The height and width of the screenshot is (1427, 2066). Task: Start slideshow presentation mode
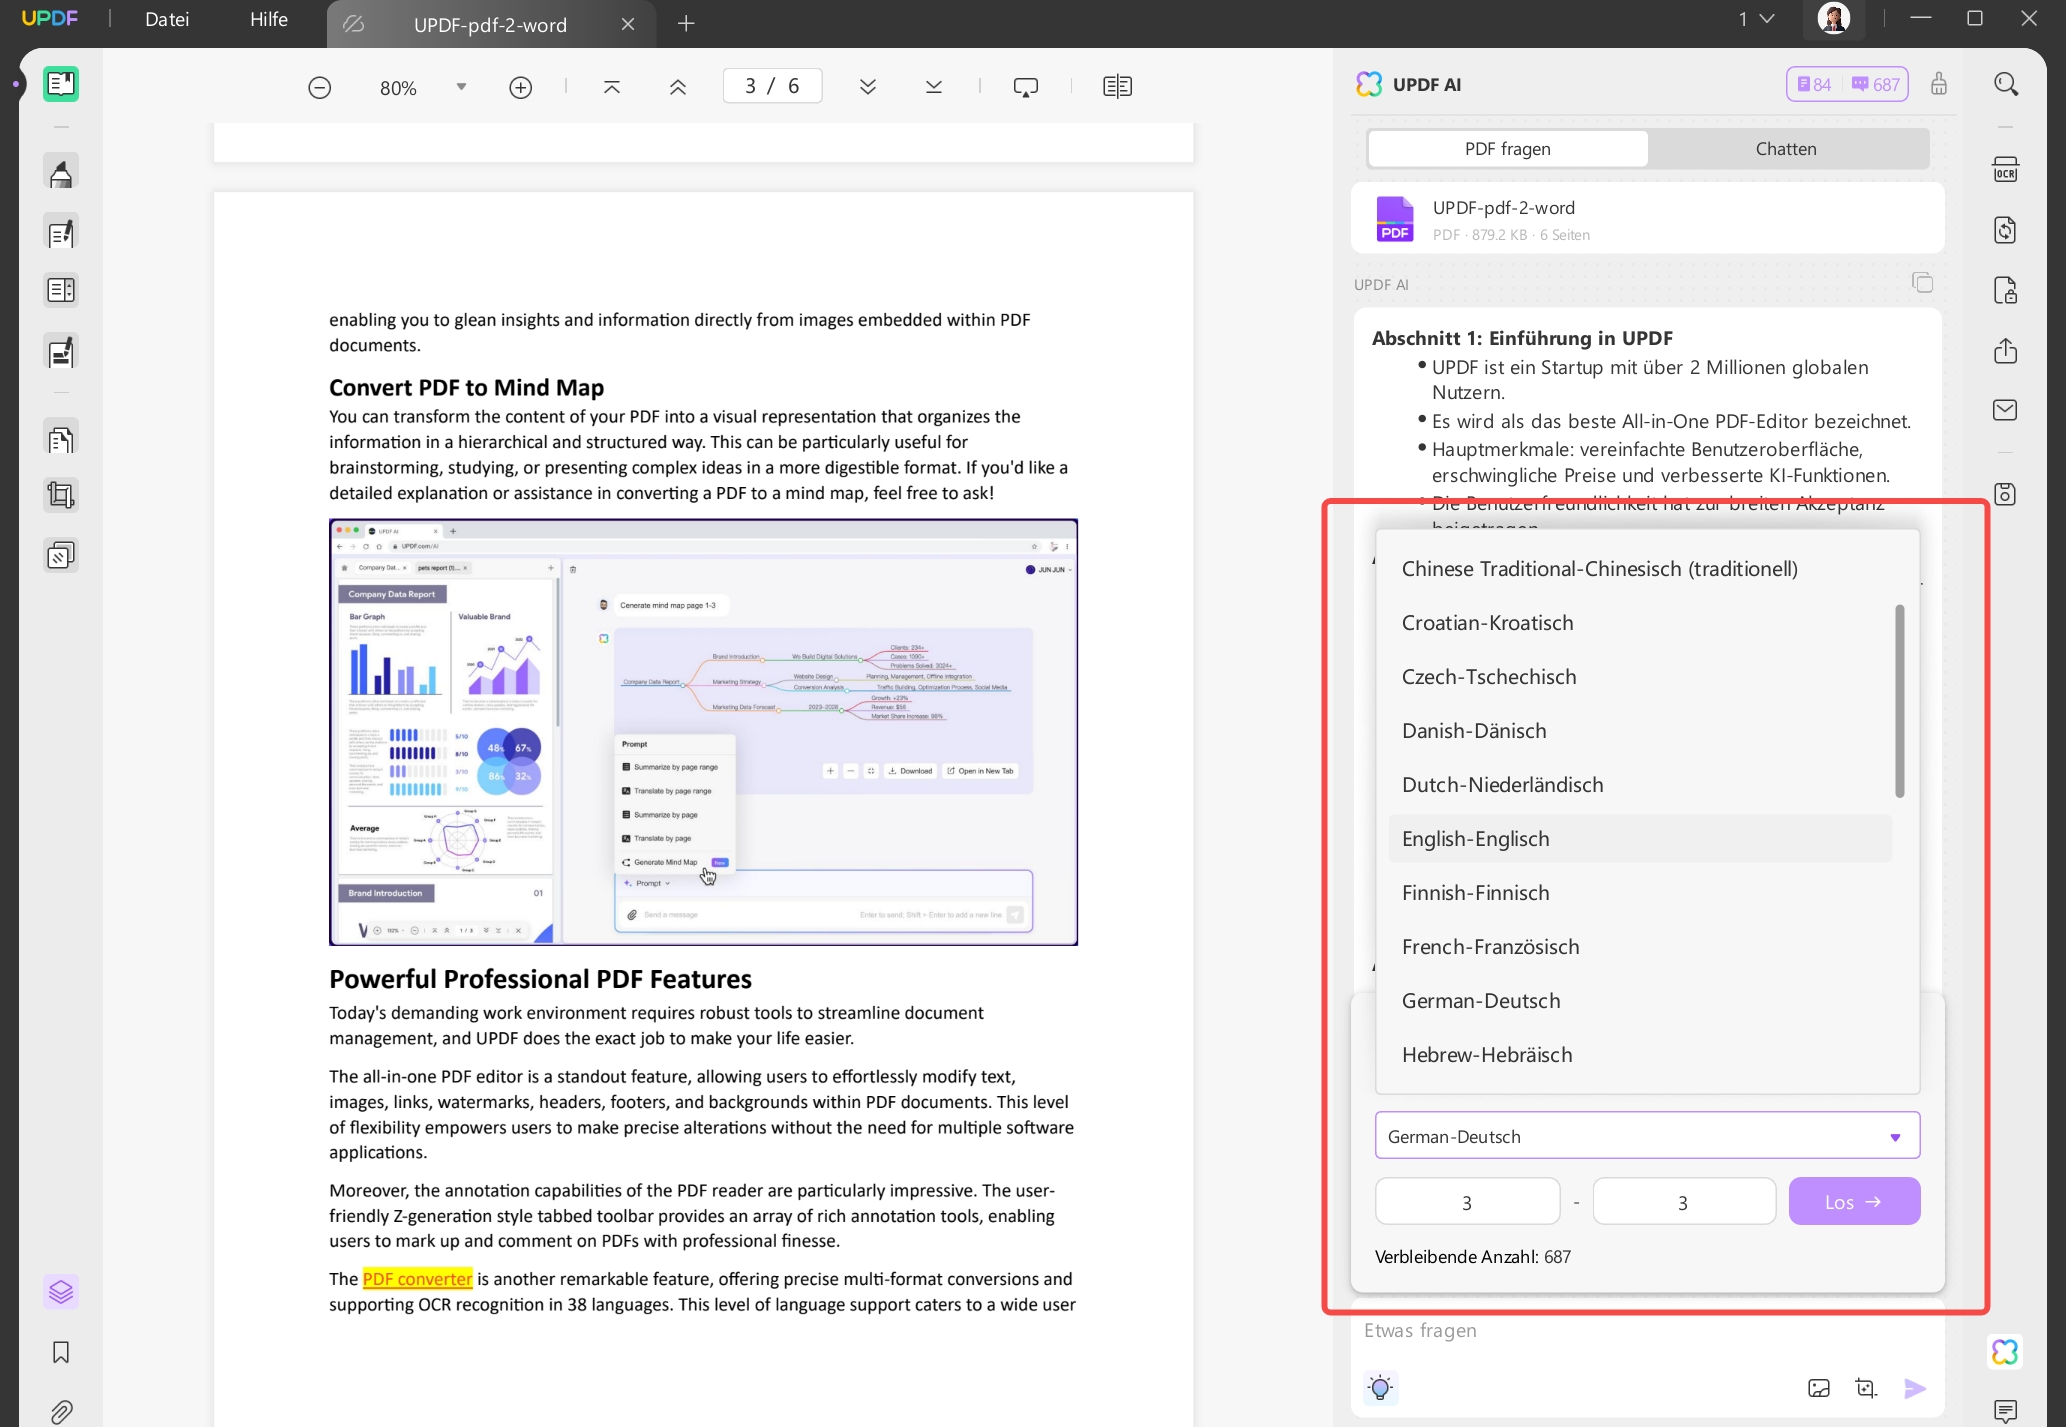(x=1026, y=87)
